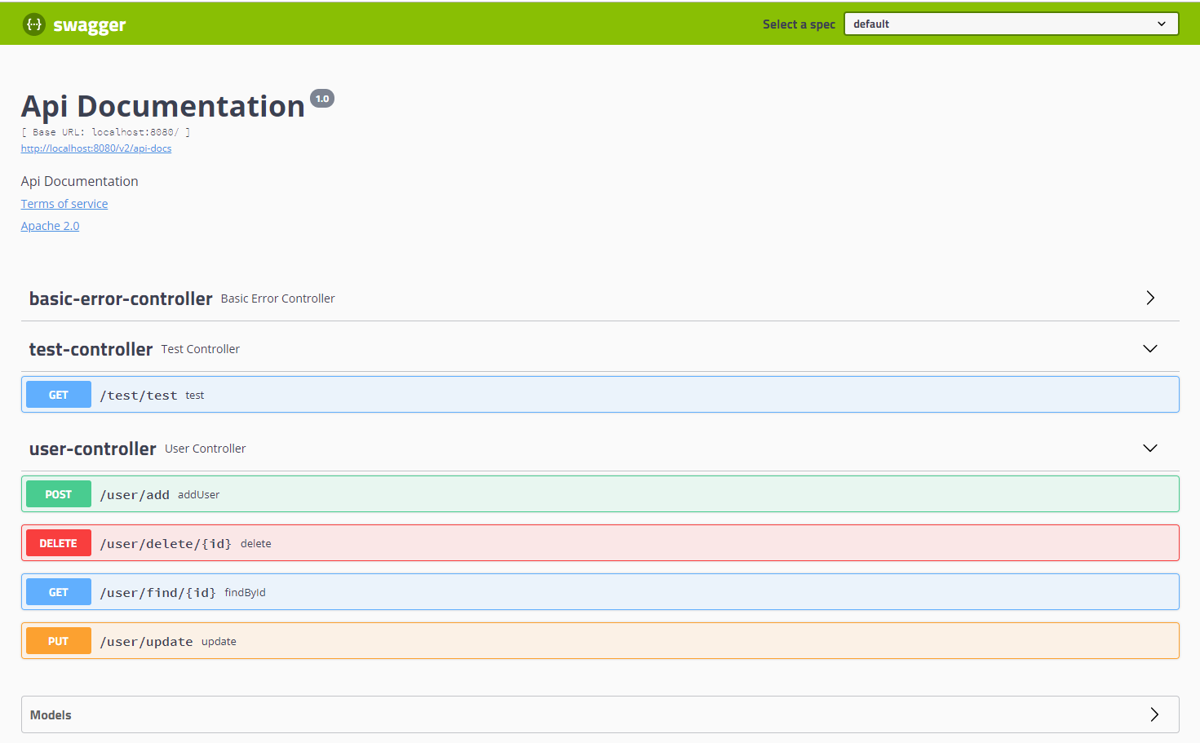1200x743 pixels.
Task: Click the GET badge for /test/test
Action: pos(58,395)
